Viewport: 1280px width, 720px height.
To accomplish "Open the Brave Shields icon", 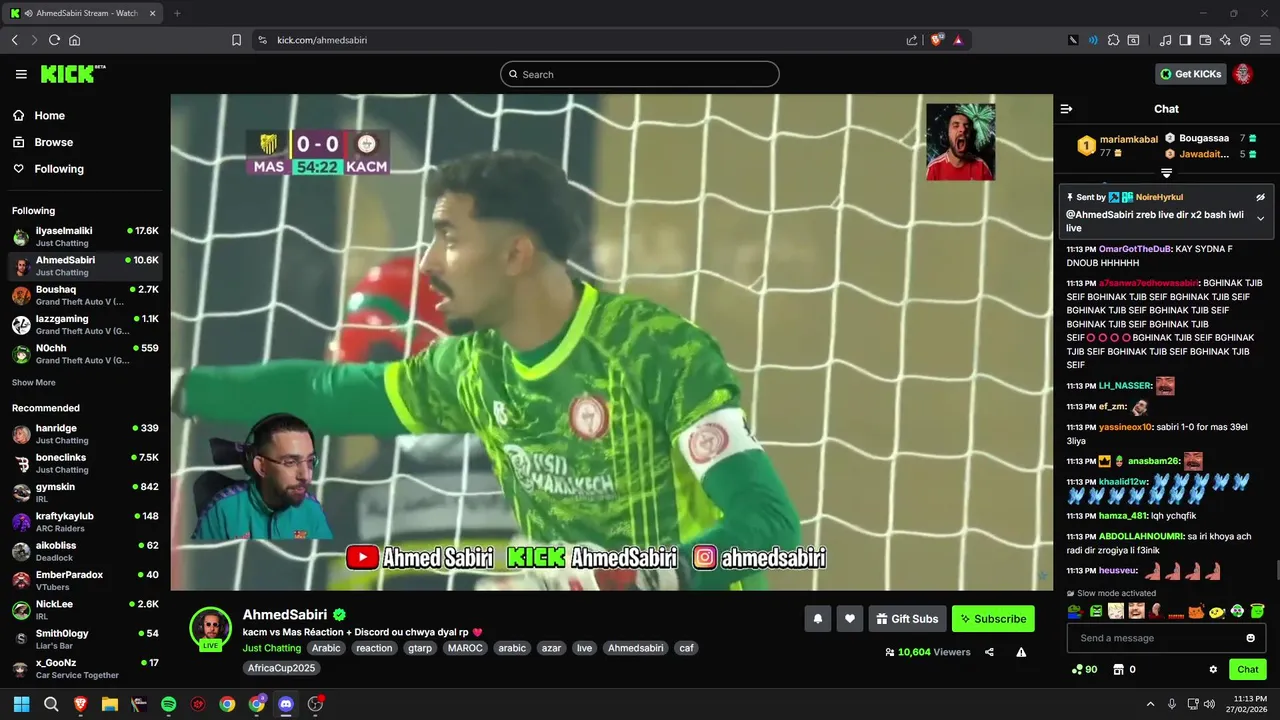I will point(937,40).
